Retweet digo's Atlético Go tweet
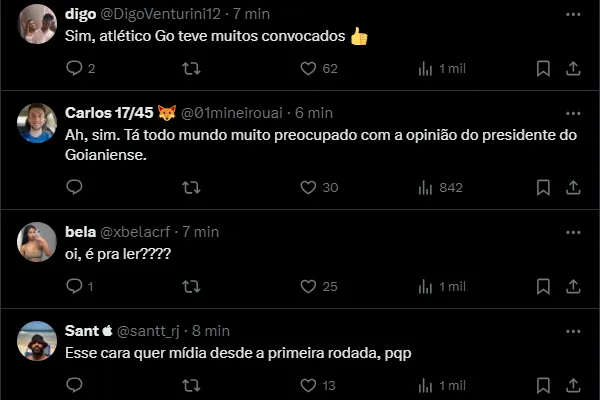 pos(192,68)
